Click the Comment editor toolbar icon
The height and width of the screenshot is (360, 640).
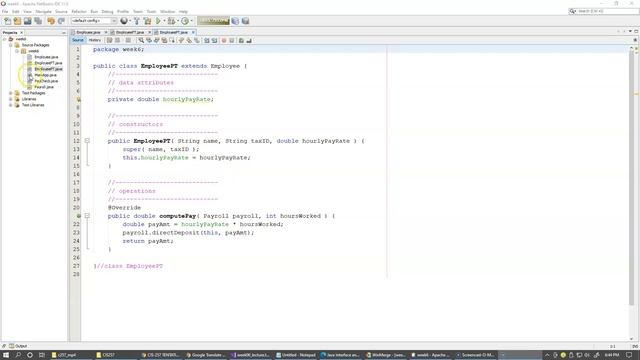pos(241,40)
